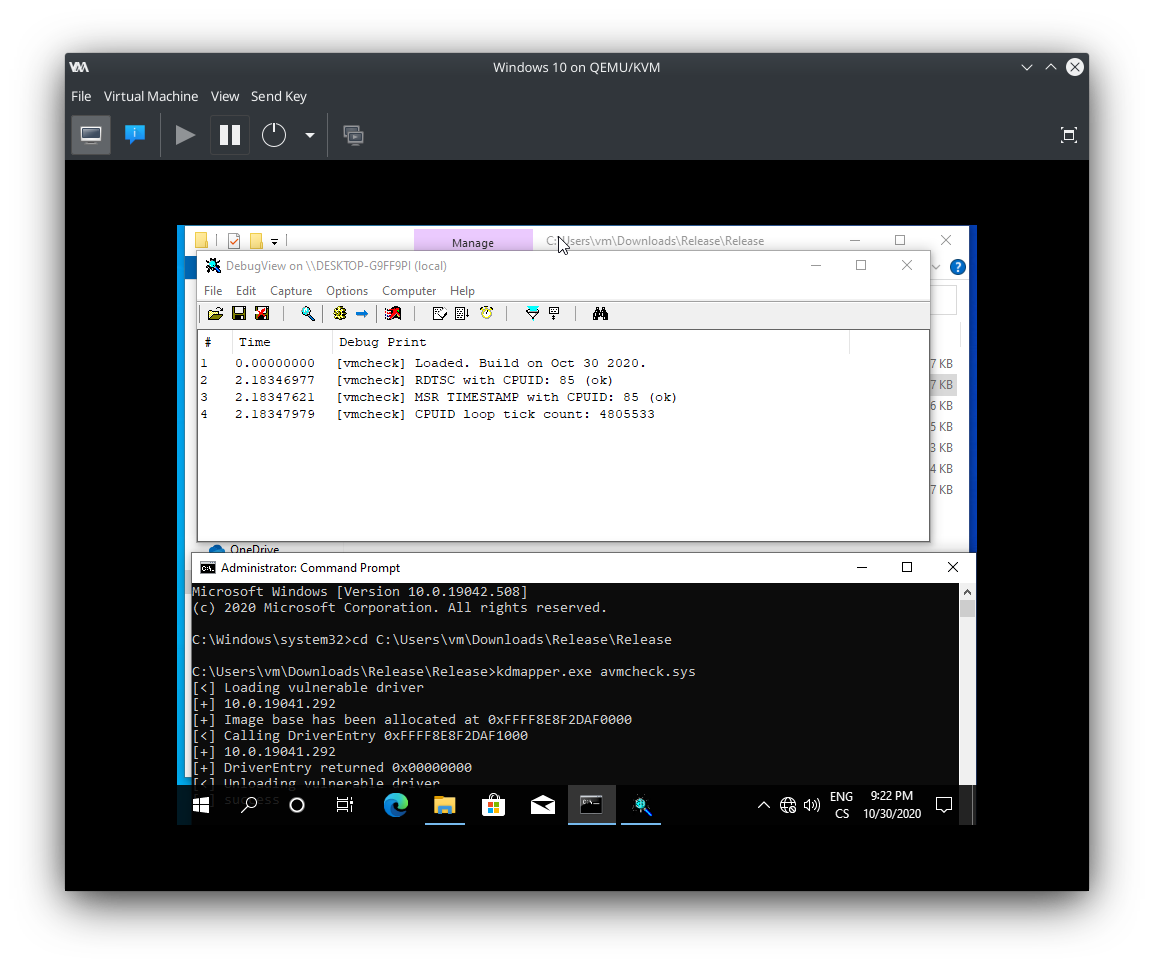
Task: Pause the virtual machine
Action: [x=230, y=135]
